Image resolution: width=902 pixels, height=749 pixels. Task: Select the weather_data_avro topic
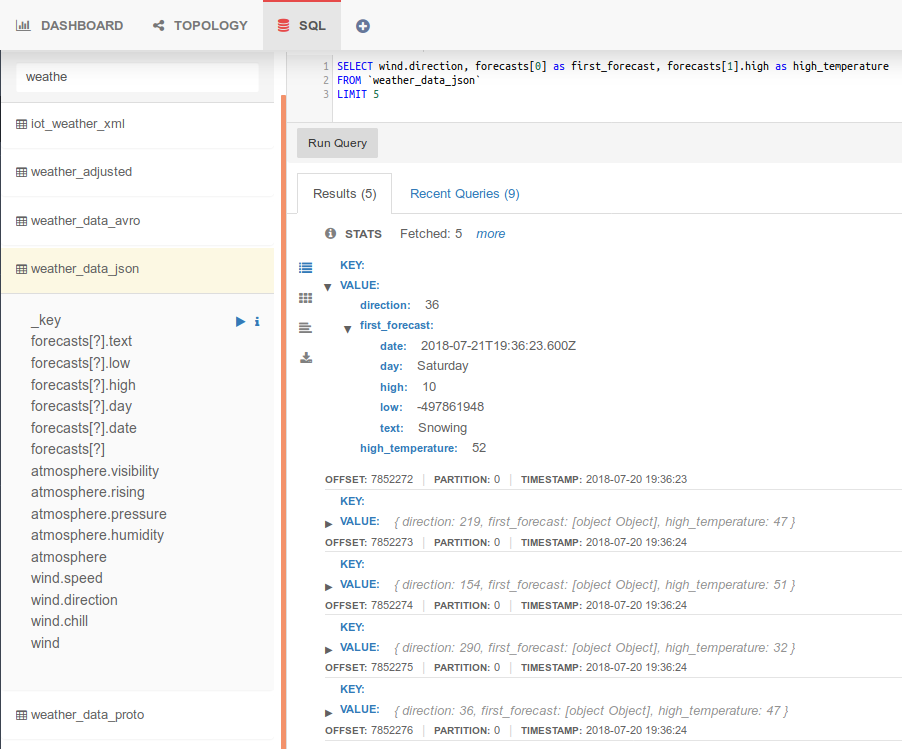pos(137,221)
